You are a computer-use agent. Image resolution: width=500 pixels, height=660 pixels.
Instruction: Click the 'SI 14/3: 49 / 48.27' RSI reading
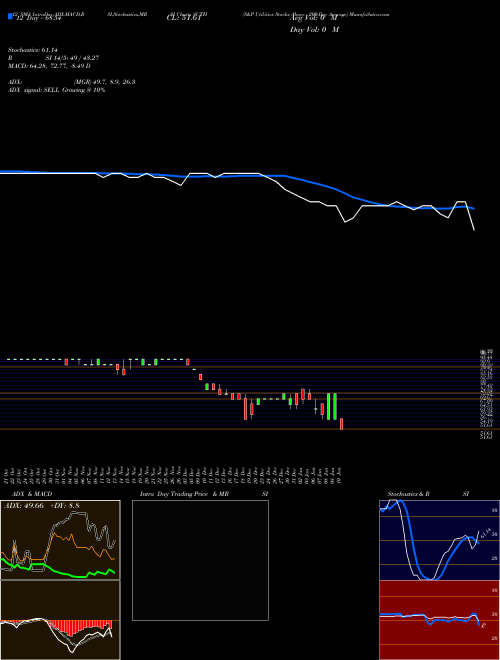(72, 58)
